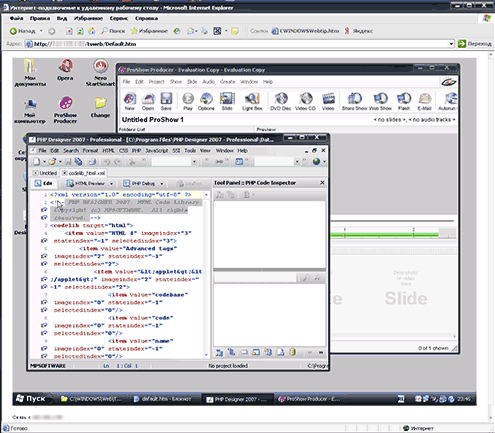The height and width of the screenshot is (433, 495).
Task: Click IE Поиск search button
Action: [x=113, y=31]
